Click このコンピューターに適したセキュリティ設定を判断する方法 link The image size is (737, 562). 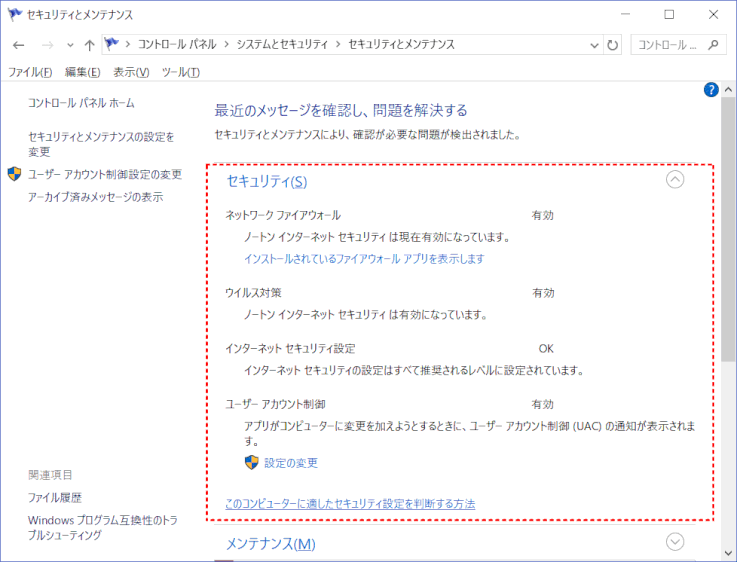tap(350, 503)
